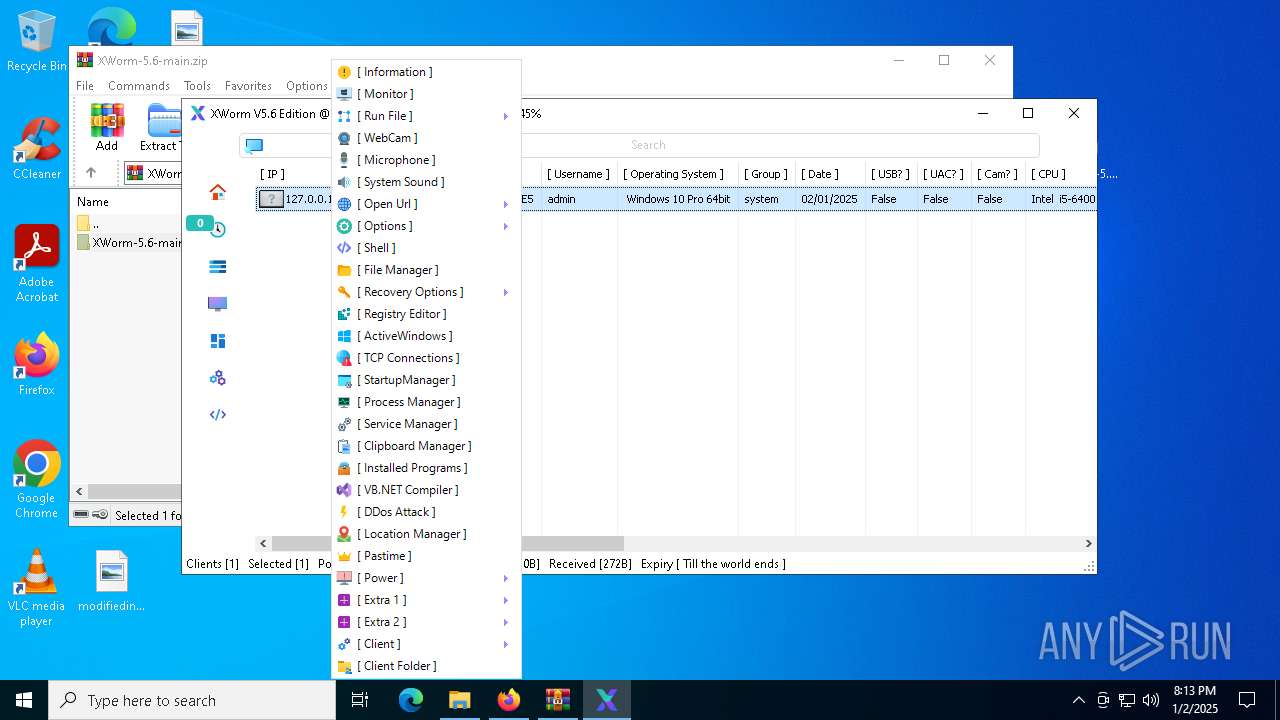Expand the Extra 2 submenu arrow
1280x720 pixels.
506,622
